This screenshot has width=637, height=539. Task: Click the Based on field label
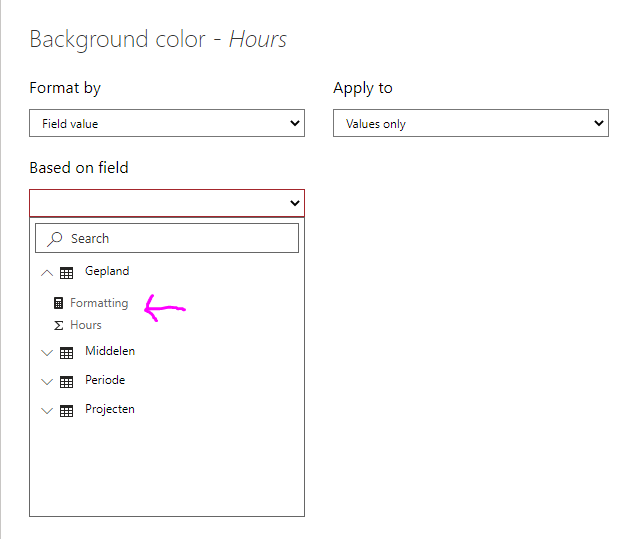(x=79, y=168)
